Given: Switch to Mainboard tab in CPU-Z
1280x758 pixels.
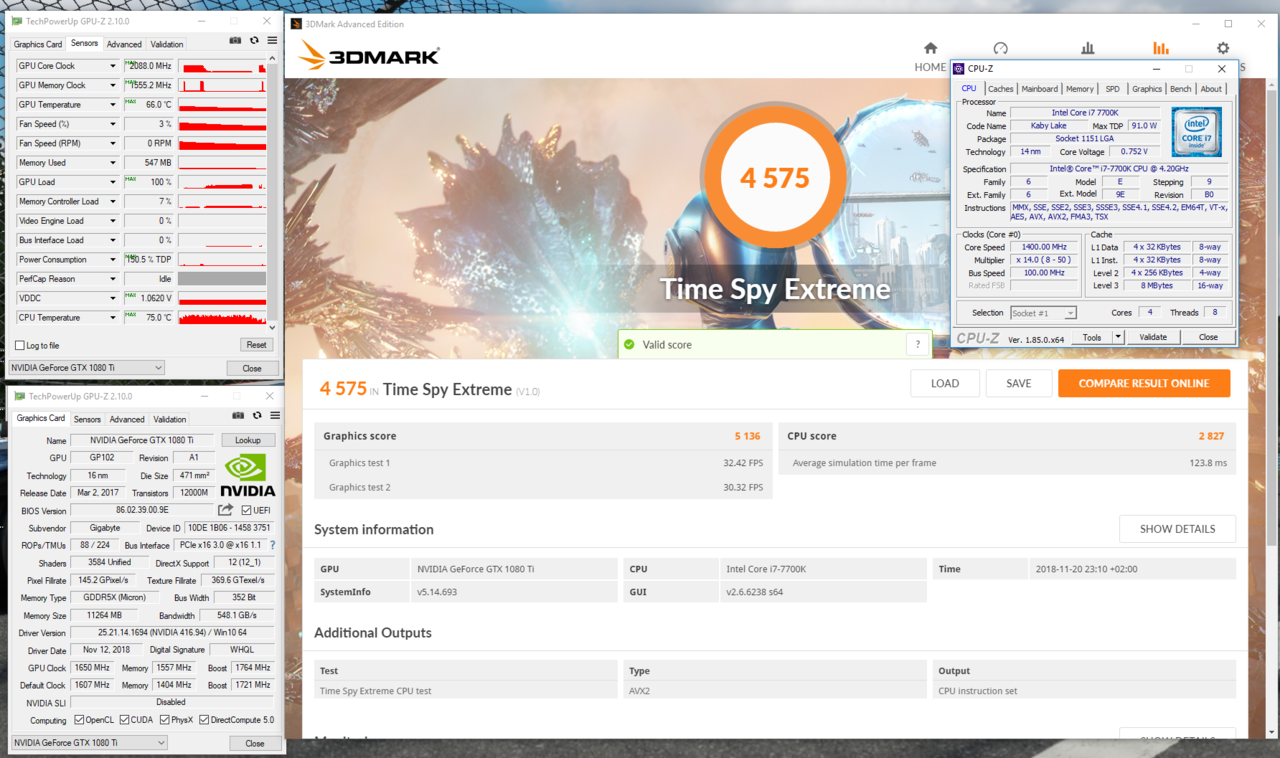Looking at the screenshot, I should 1040,89.
